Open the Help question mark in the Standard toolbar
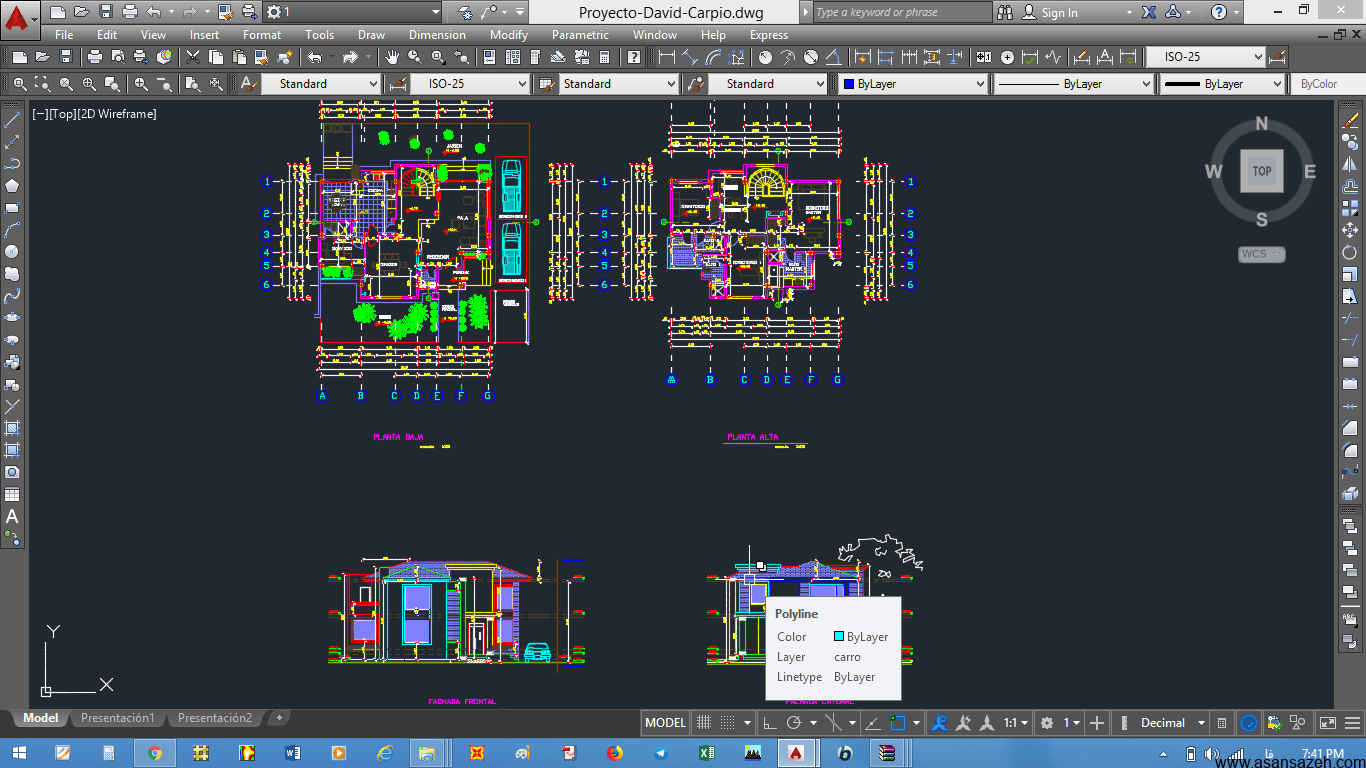Screen dimensions: 1366x768 [634, 57]
